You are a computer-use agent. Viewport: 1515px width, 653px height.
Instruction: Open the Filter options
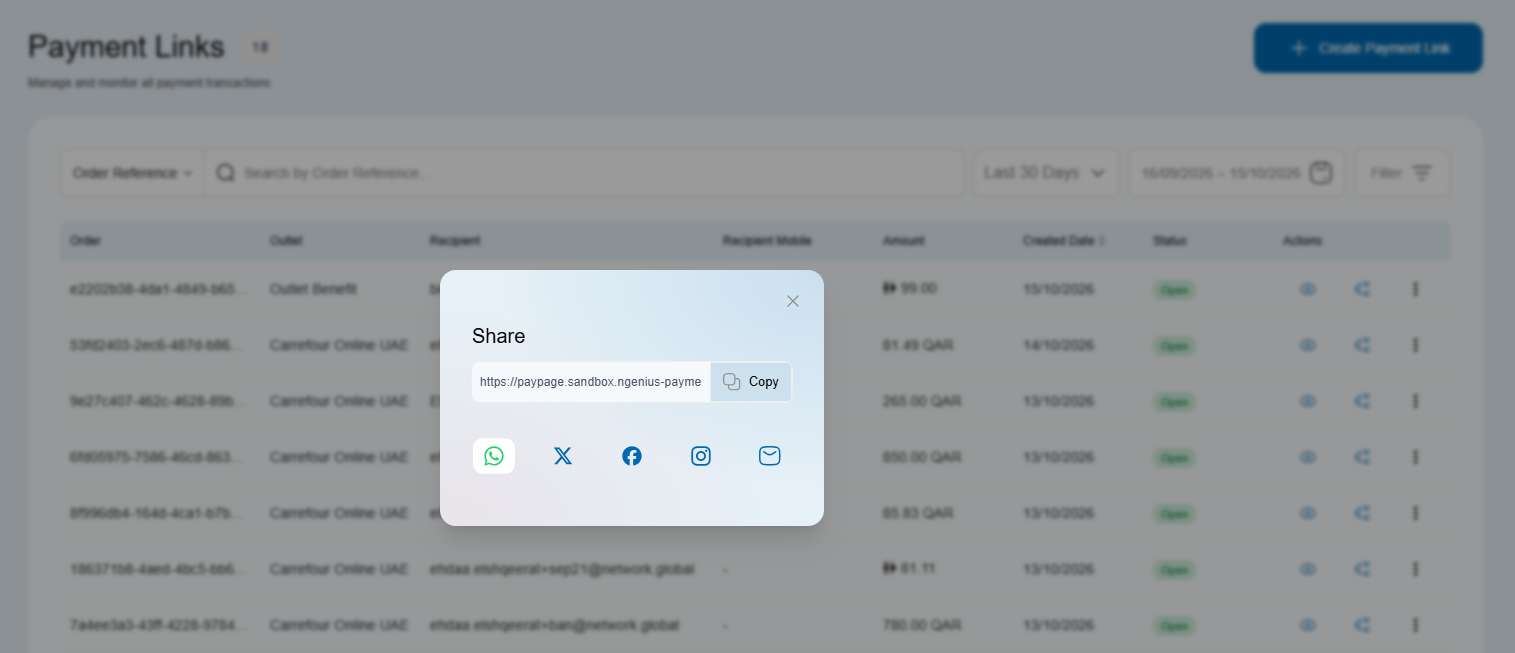(1402, 173)
